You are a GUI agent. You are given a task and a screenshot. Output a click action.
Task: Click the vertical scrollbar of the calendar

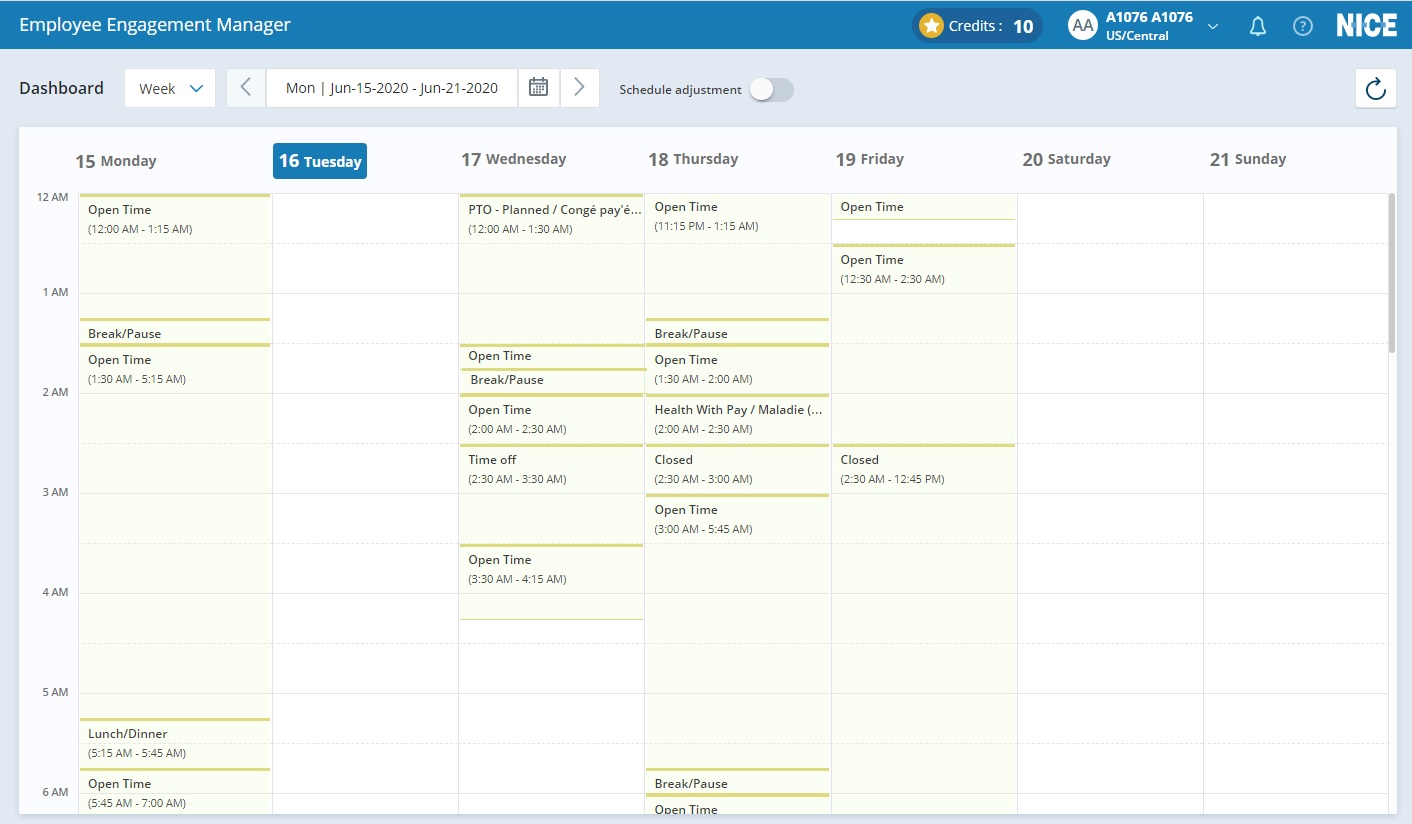pos(1391,272)
